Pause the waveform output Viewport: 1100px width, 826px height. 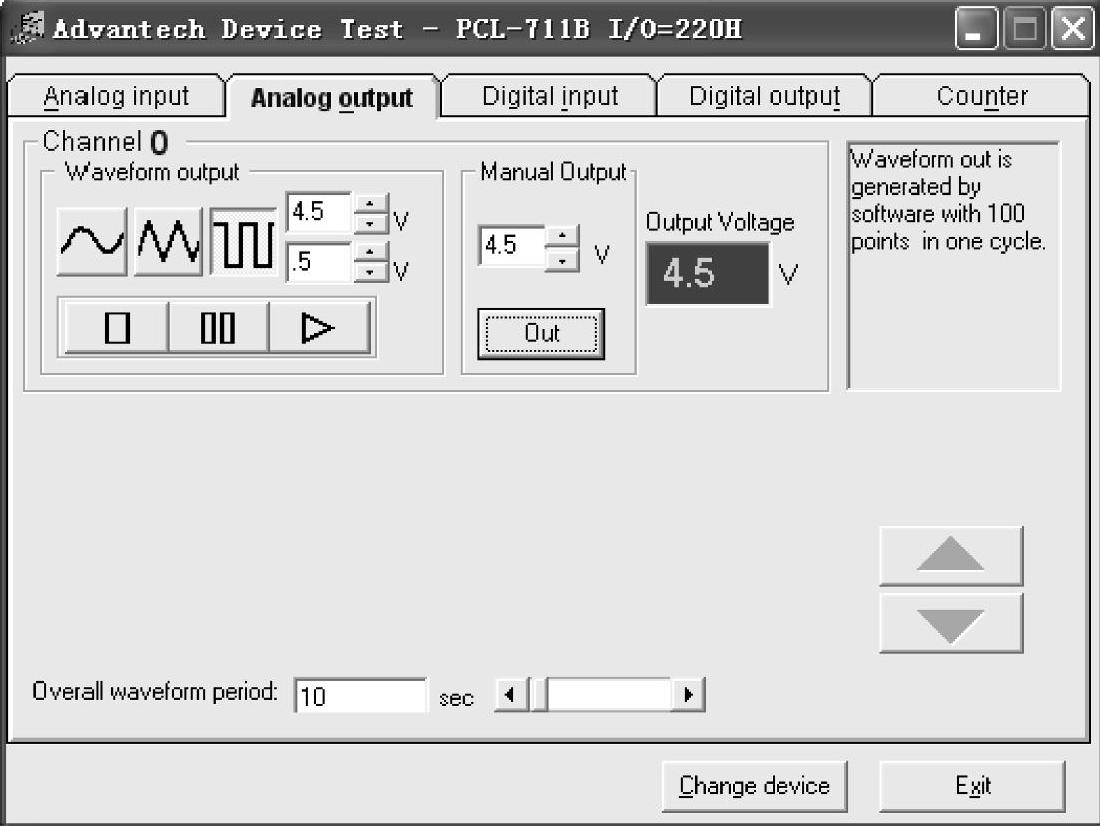(x=218, y=327)
